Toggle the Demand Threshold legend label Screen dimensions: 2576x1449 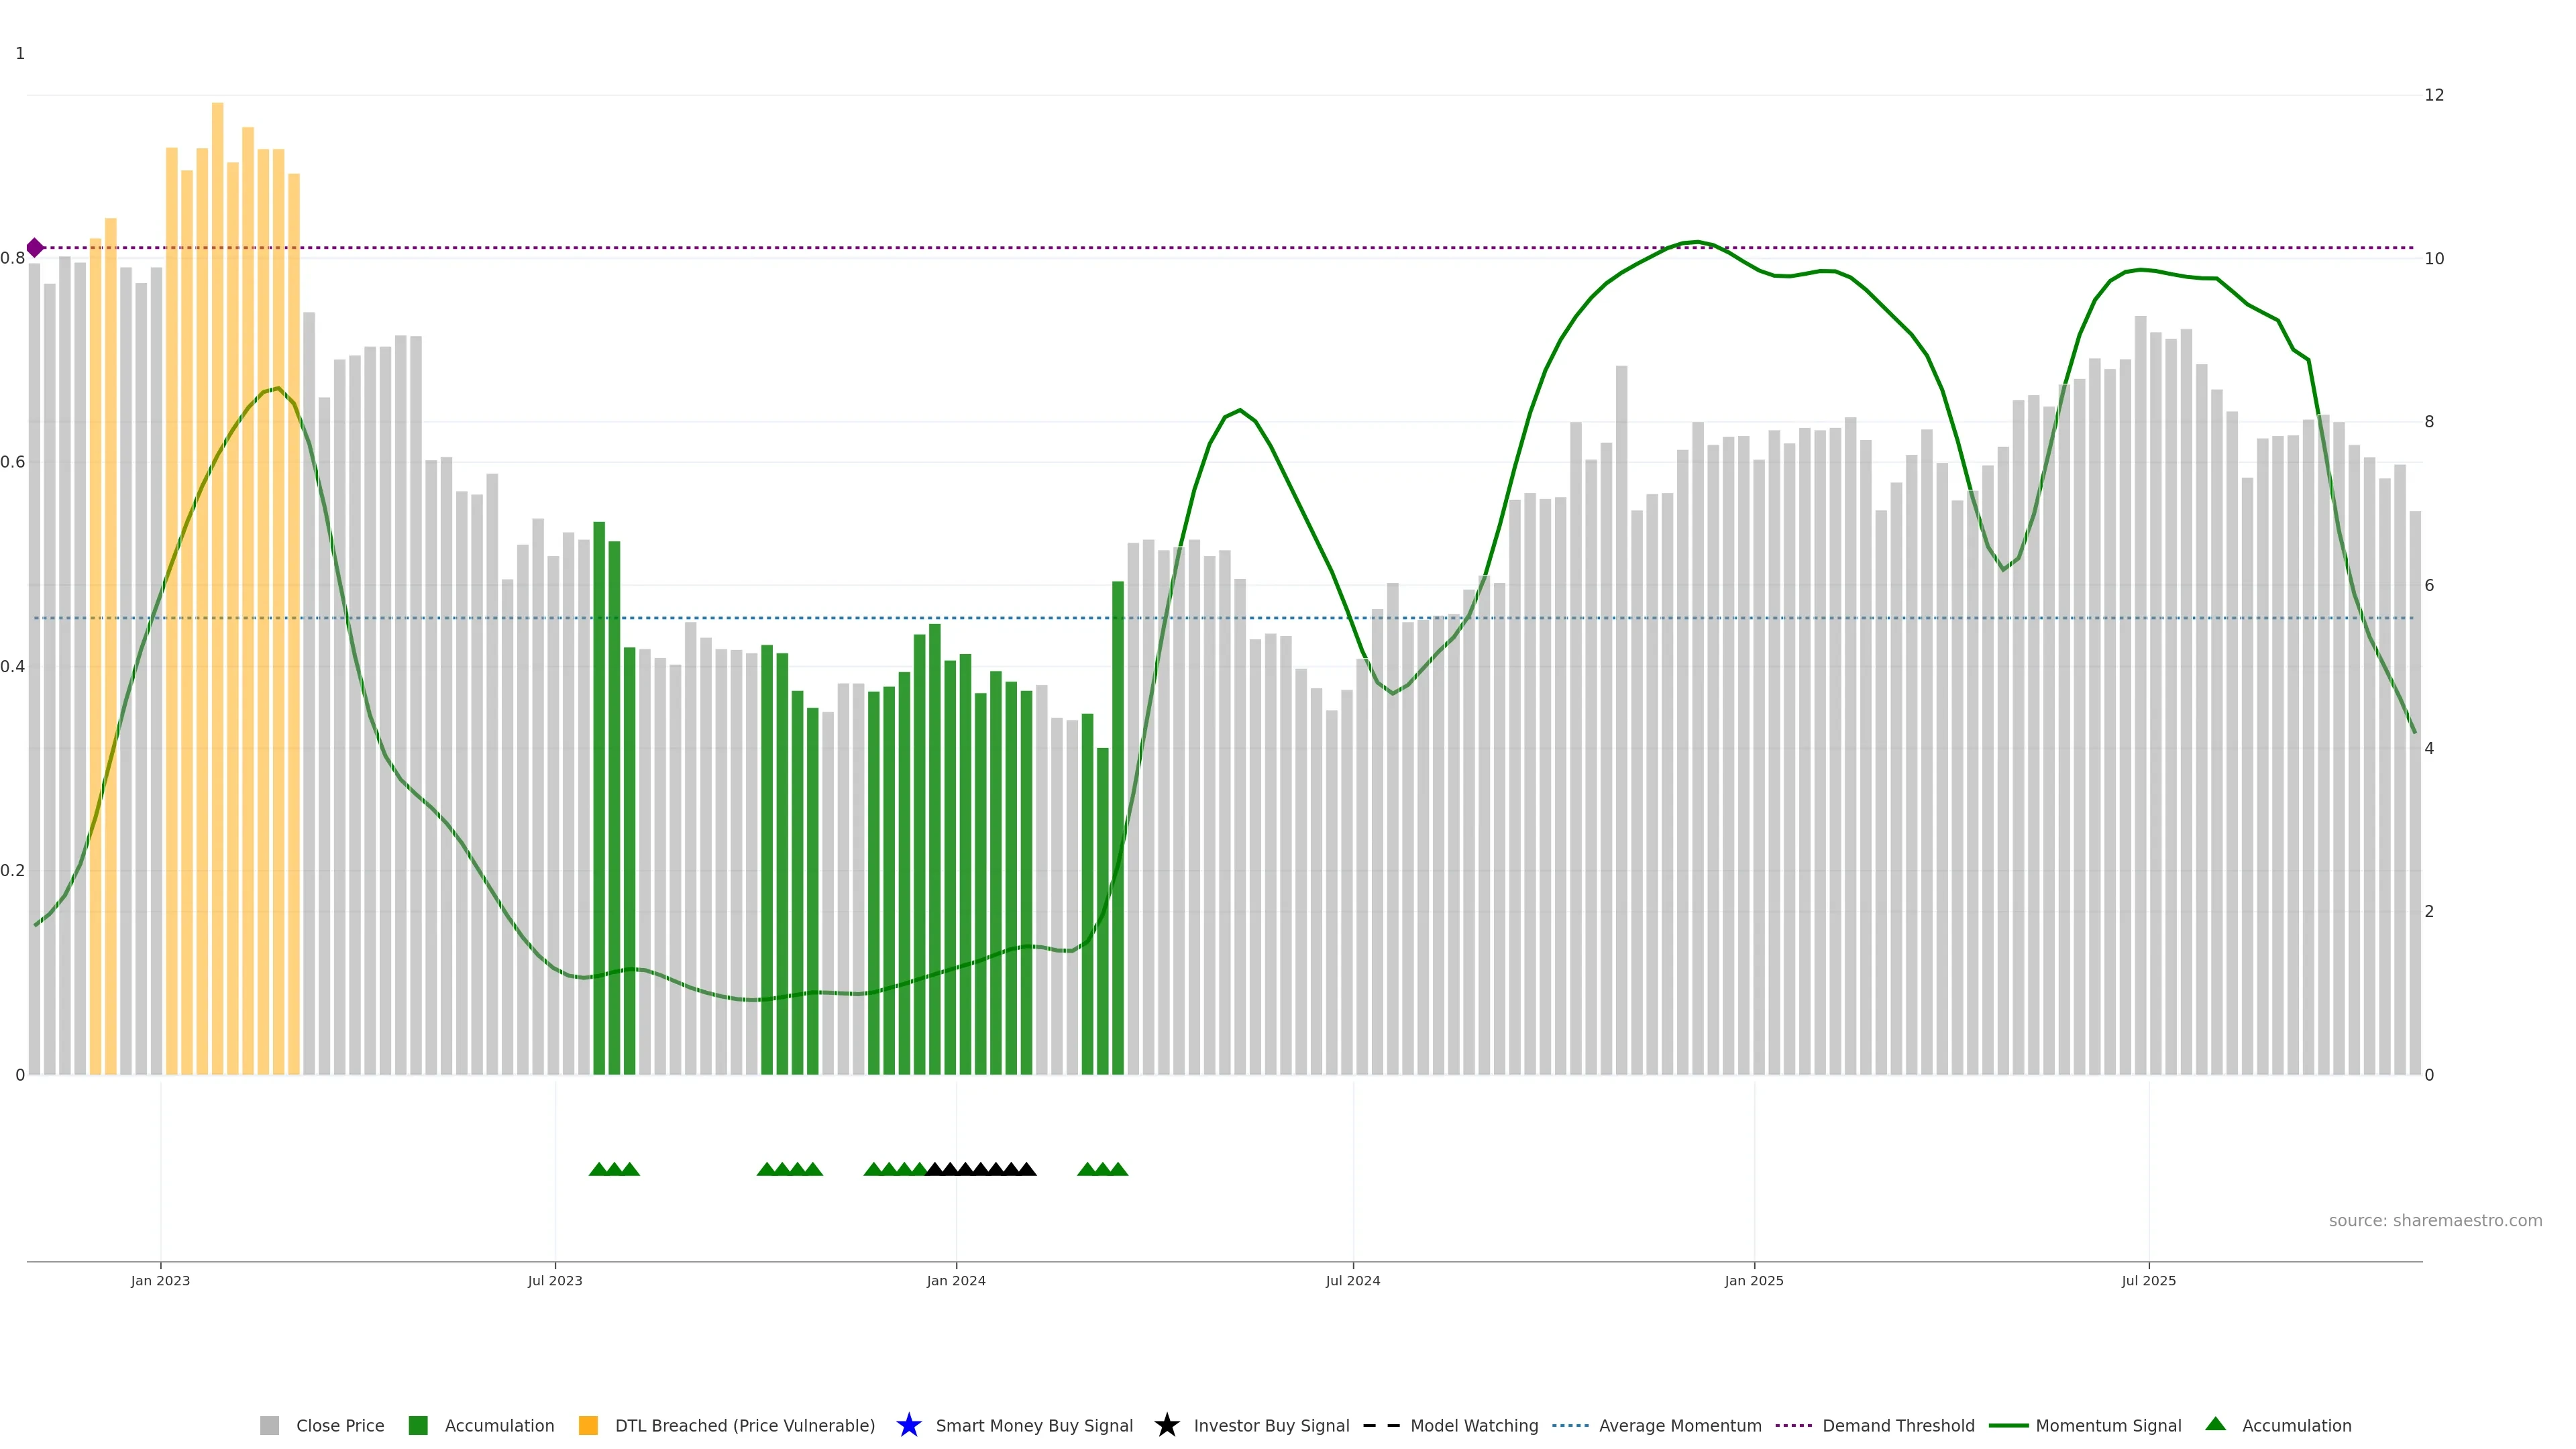pyautogui.click(x=1898, y=1426)
